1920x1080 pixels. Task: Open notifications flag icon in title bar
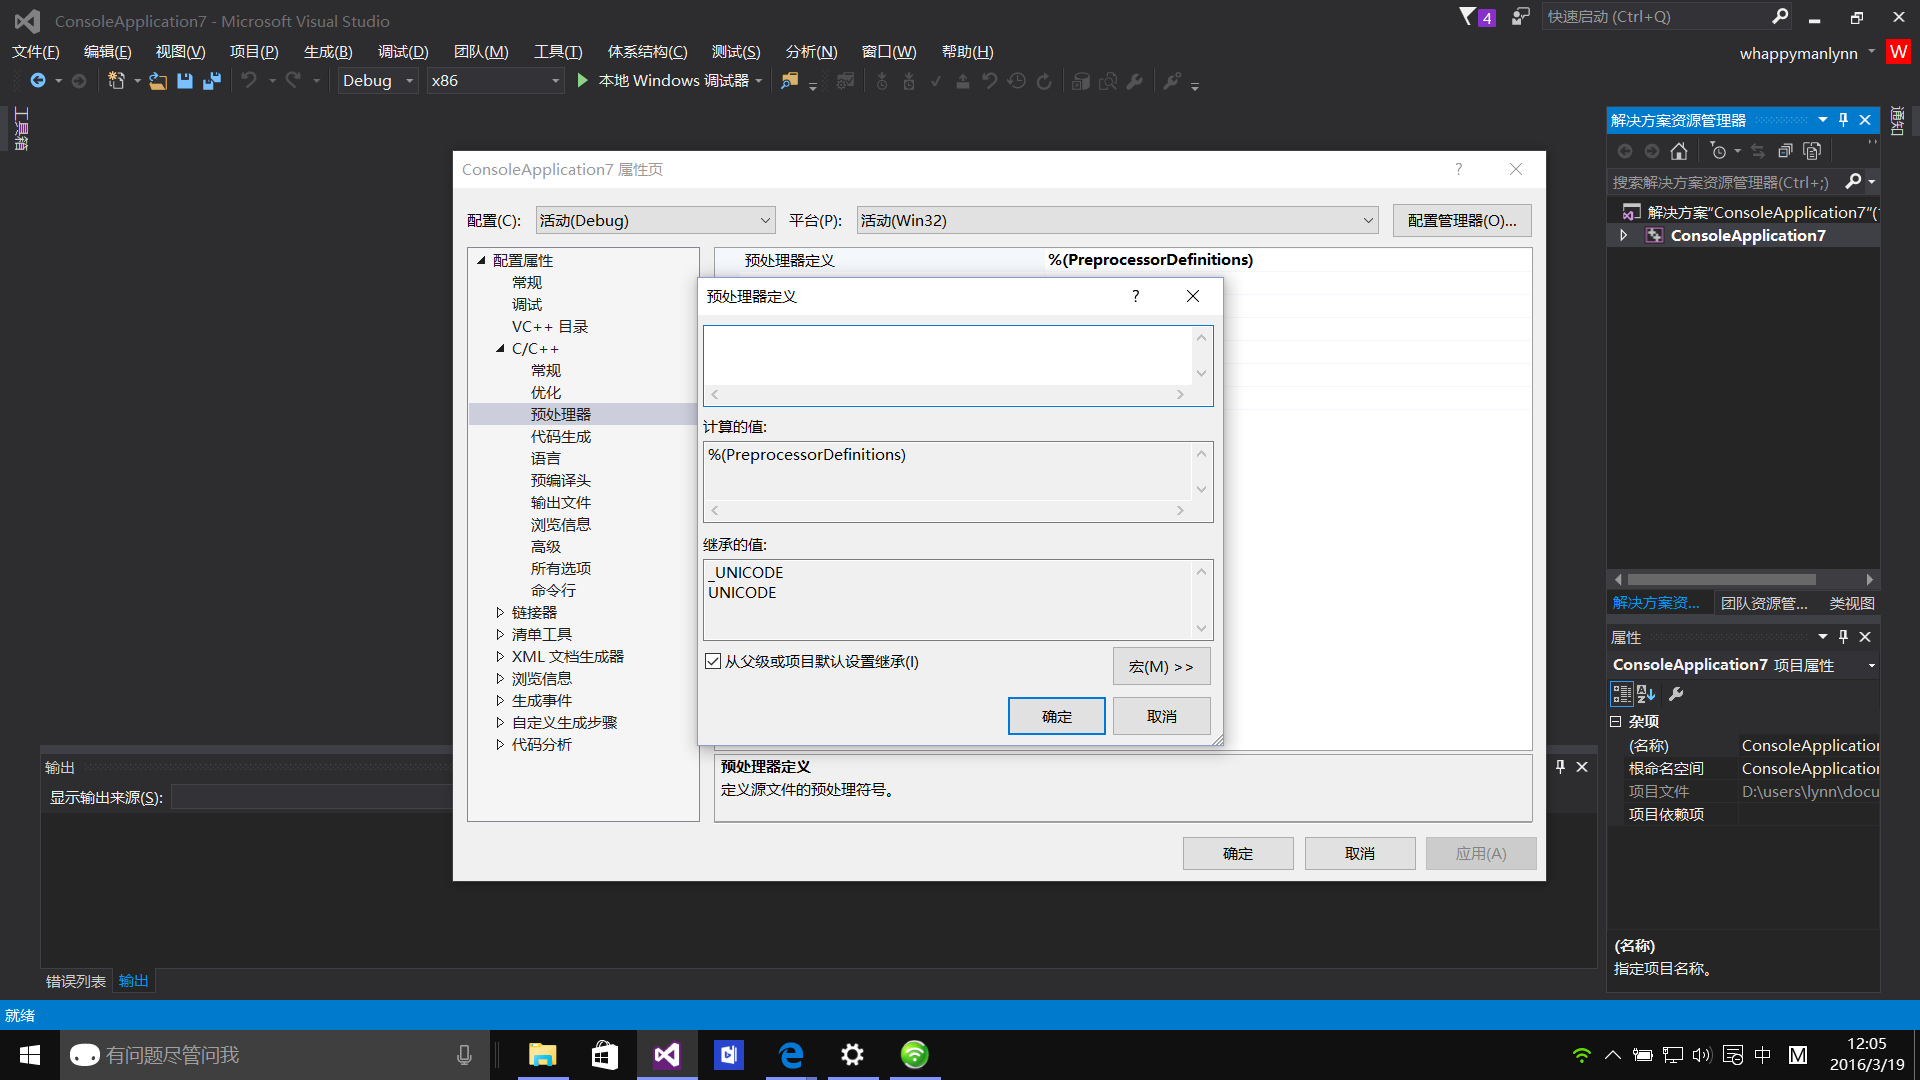(x=1467, y=17)
